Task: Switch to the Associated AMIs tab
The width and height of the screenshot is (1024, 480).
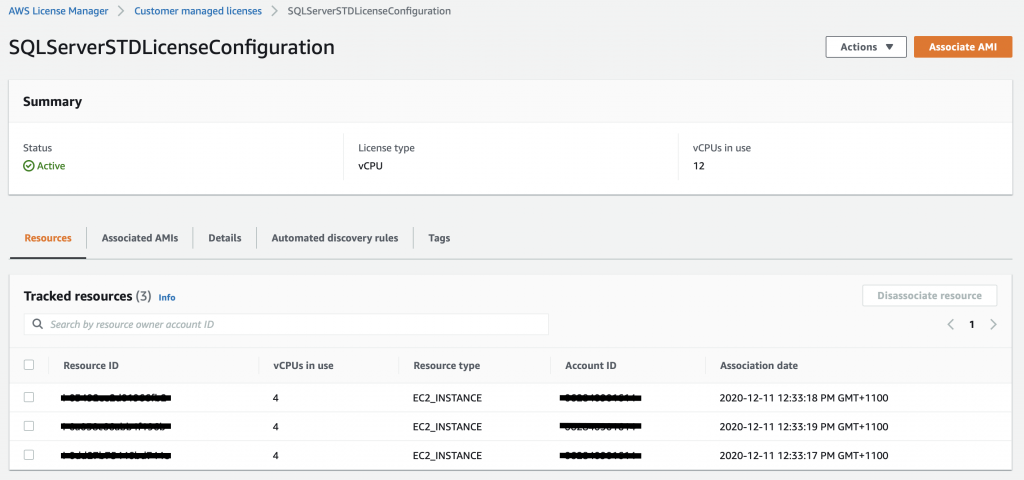Action: pyautogui.click(x=140, y=238)
